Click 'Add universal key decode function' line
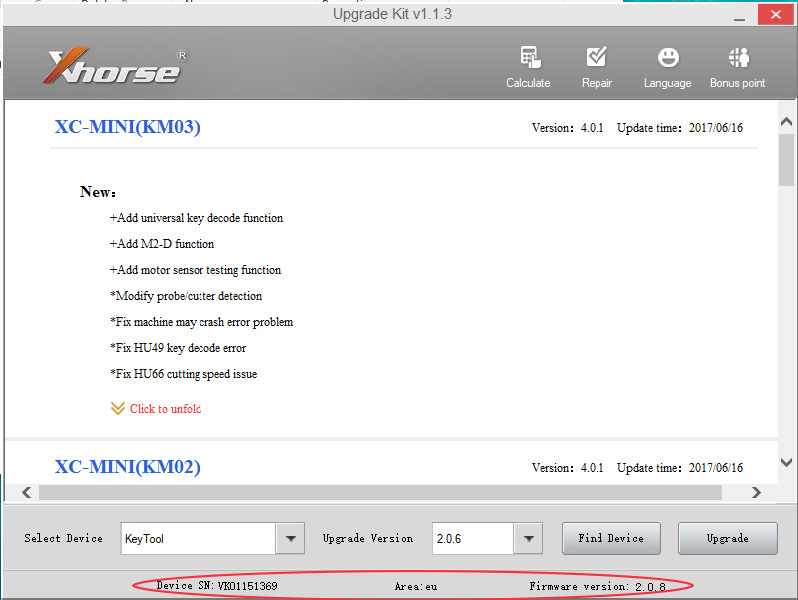Screen dimensions: 798x600 (x=196, y=218)
